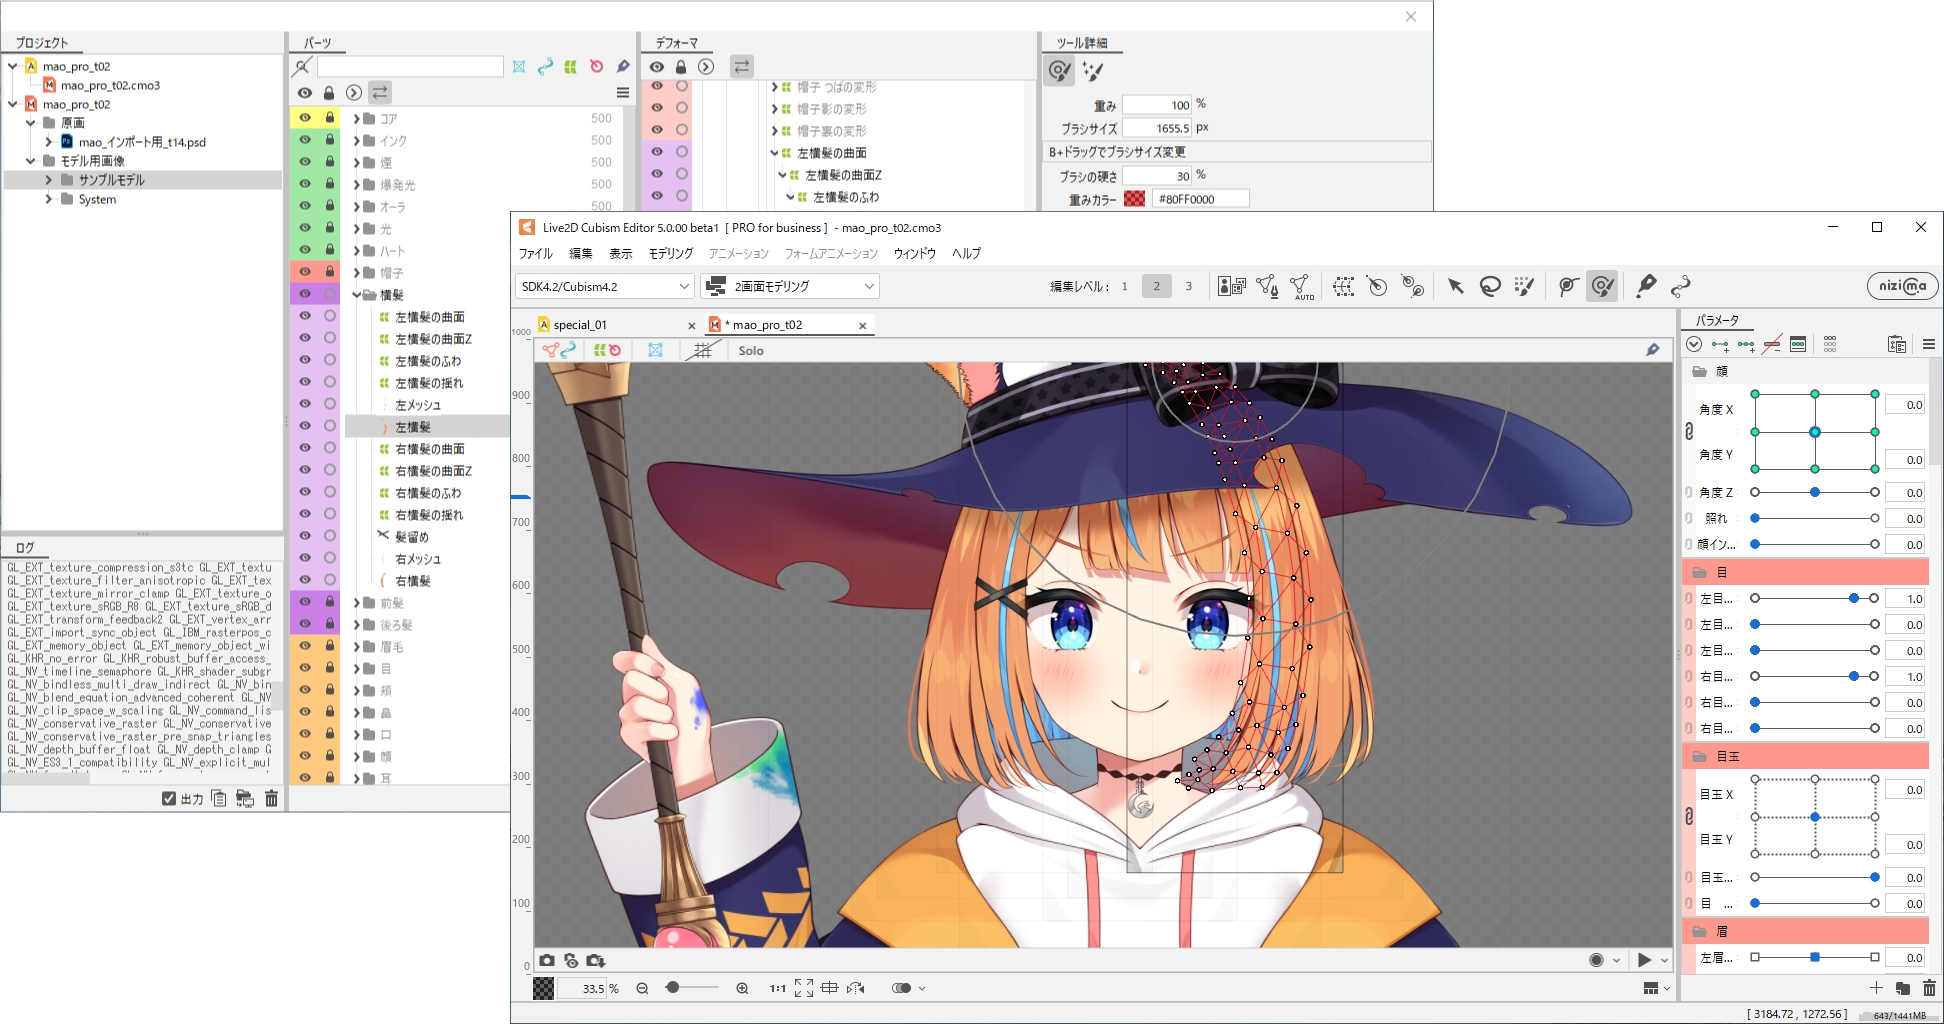1944x1024 pixels.
Task: Open the SDK4.2/Cubism4.2 dropdown
Action: (600, 286)
